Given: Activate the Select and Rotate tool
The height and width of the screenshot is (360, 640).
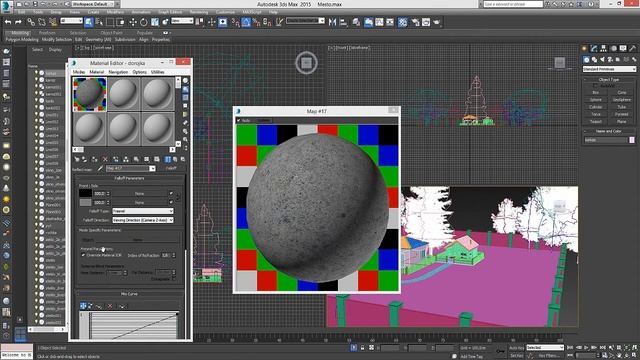Looking at the screenshot, I should coord(144,22).
